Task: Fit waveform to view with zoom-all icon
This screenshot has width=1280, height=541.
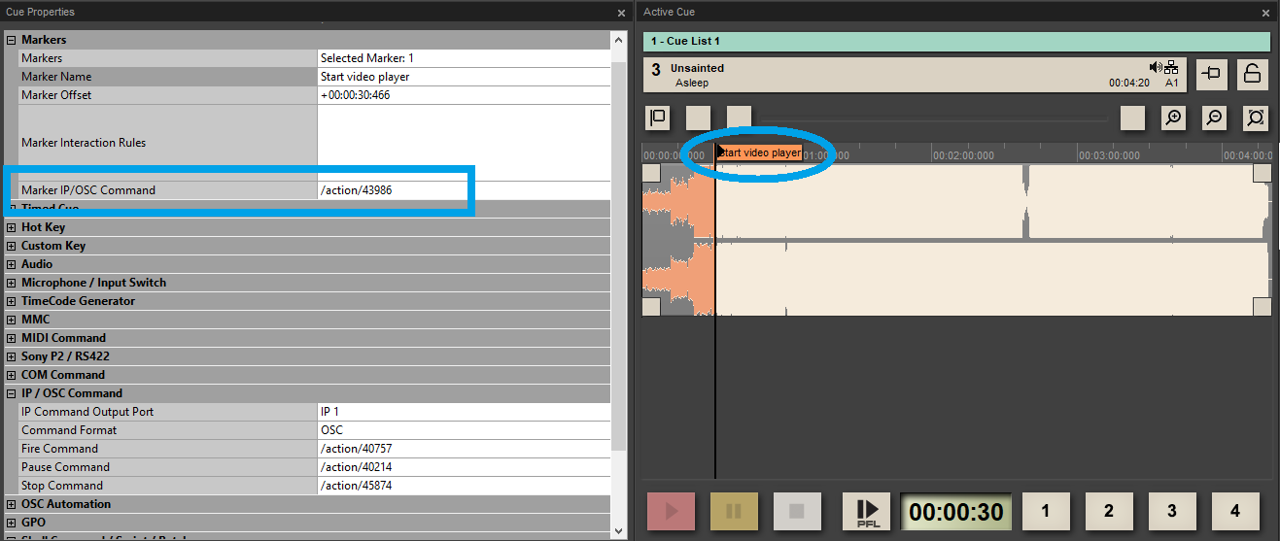Action: [x=1256, y=118]
